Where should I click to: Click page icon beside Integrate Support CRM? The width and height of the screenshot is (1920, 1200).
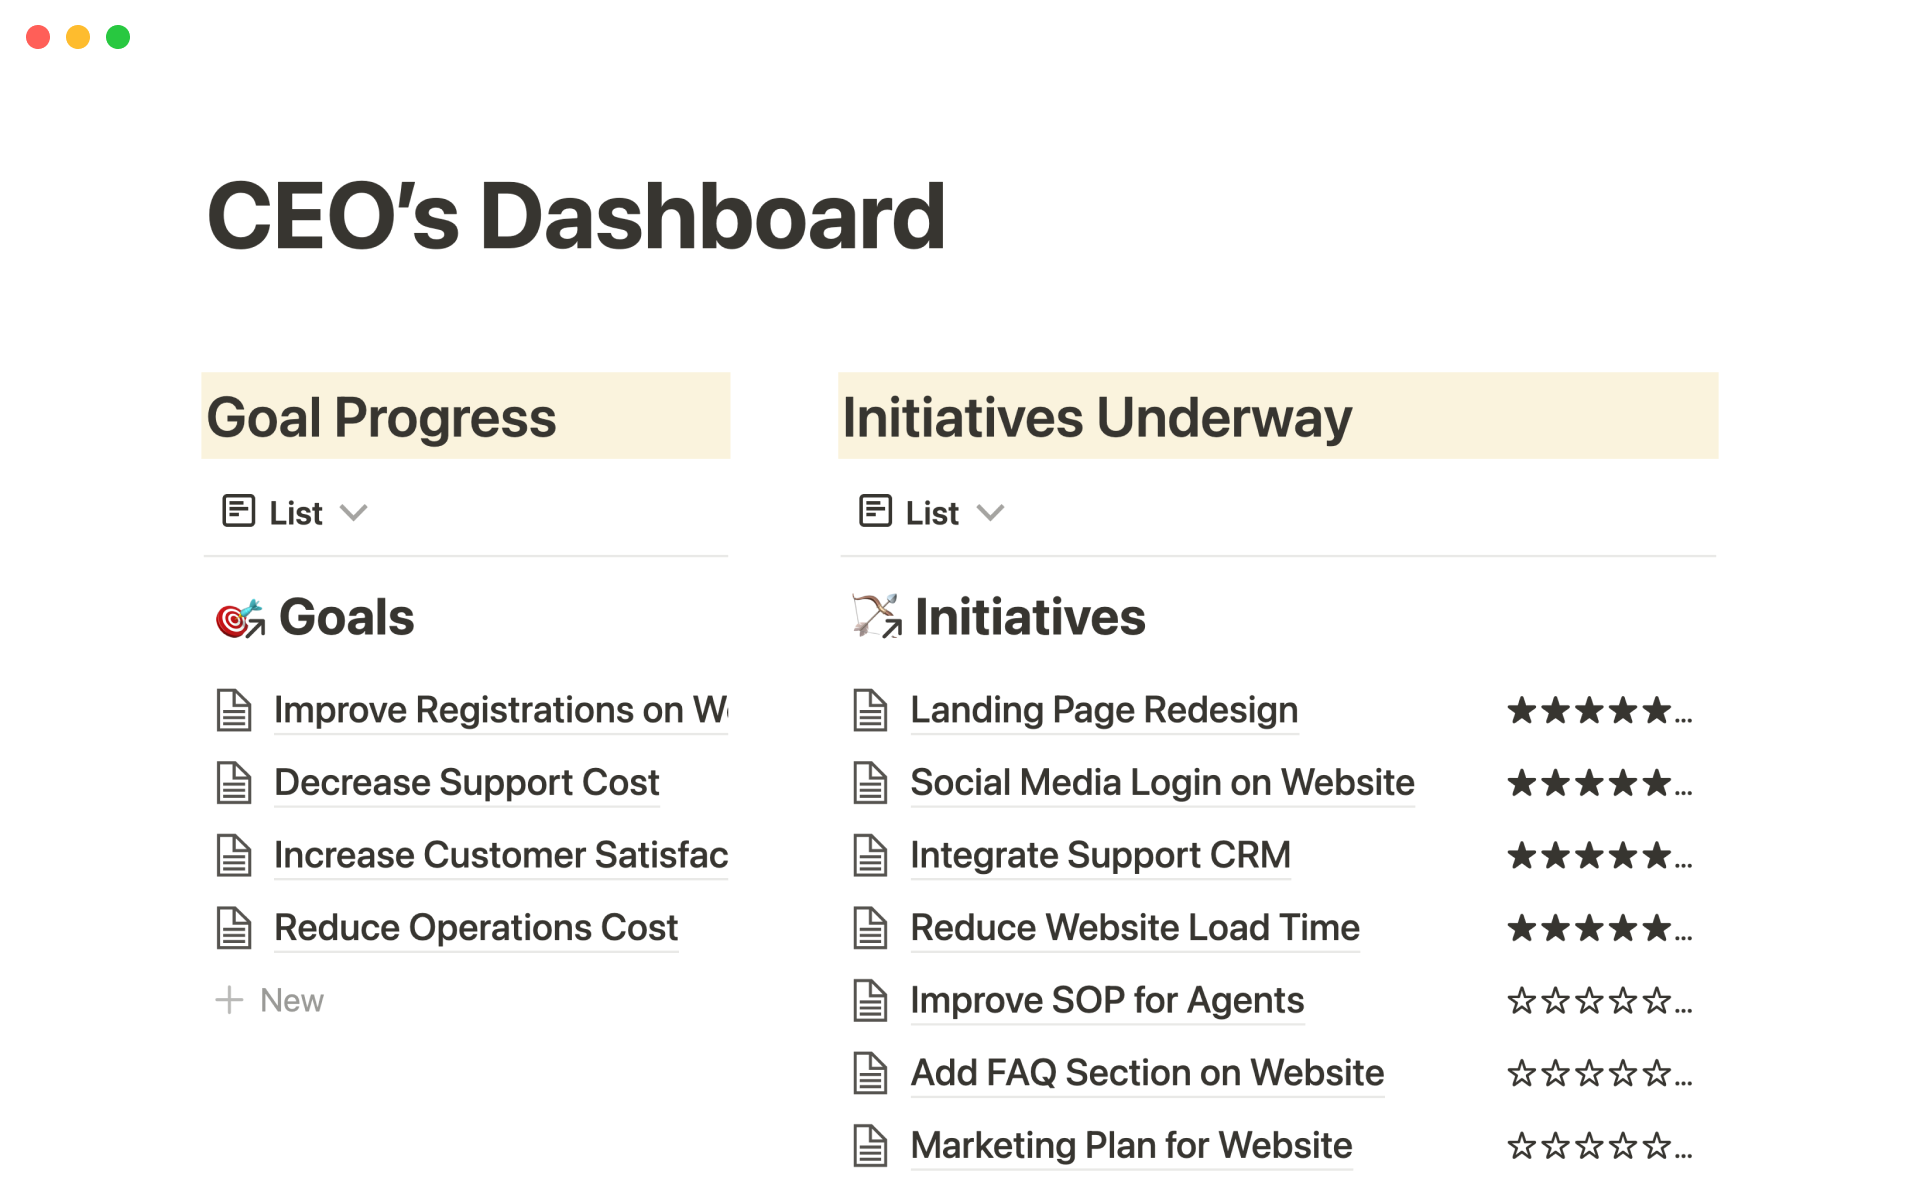pyautogui.click(x=870, y=856)
